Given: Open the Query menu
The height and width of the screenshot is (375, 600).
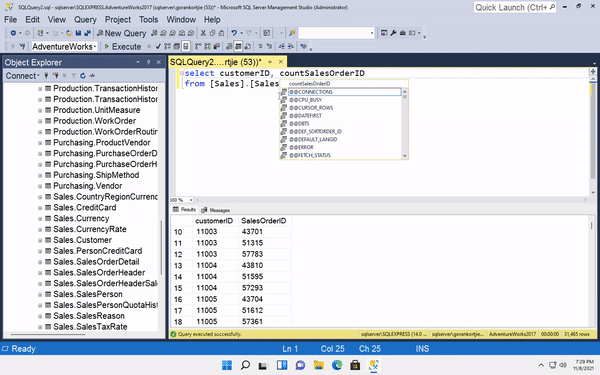Looking at the screenshot, I should [x=85, y=20].
